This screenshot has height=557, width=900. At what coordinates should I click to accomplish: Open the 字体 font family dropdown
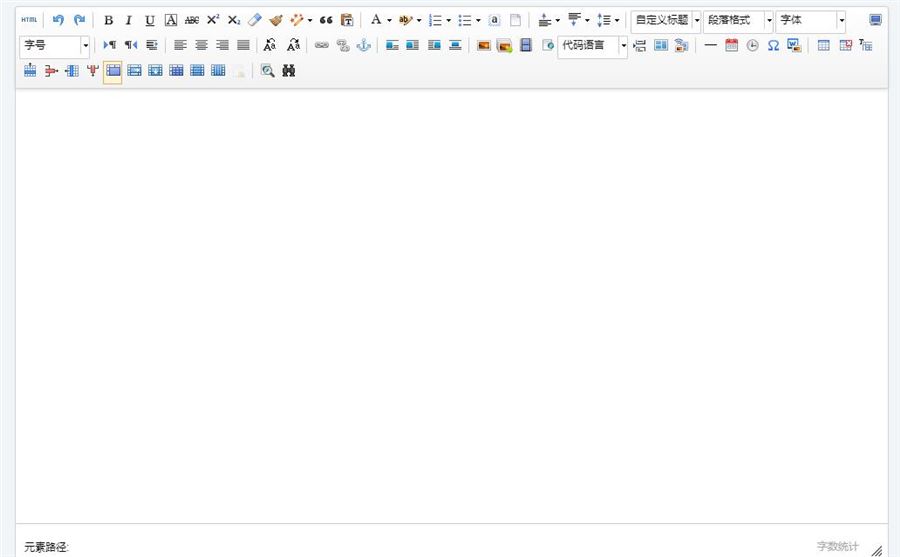[841, 20]
